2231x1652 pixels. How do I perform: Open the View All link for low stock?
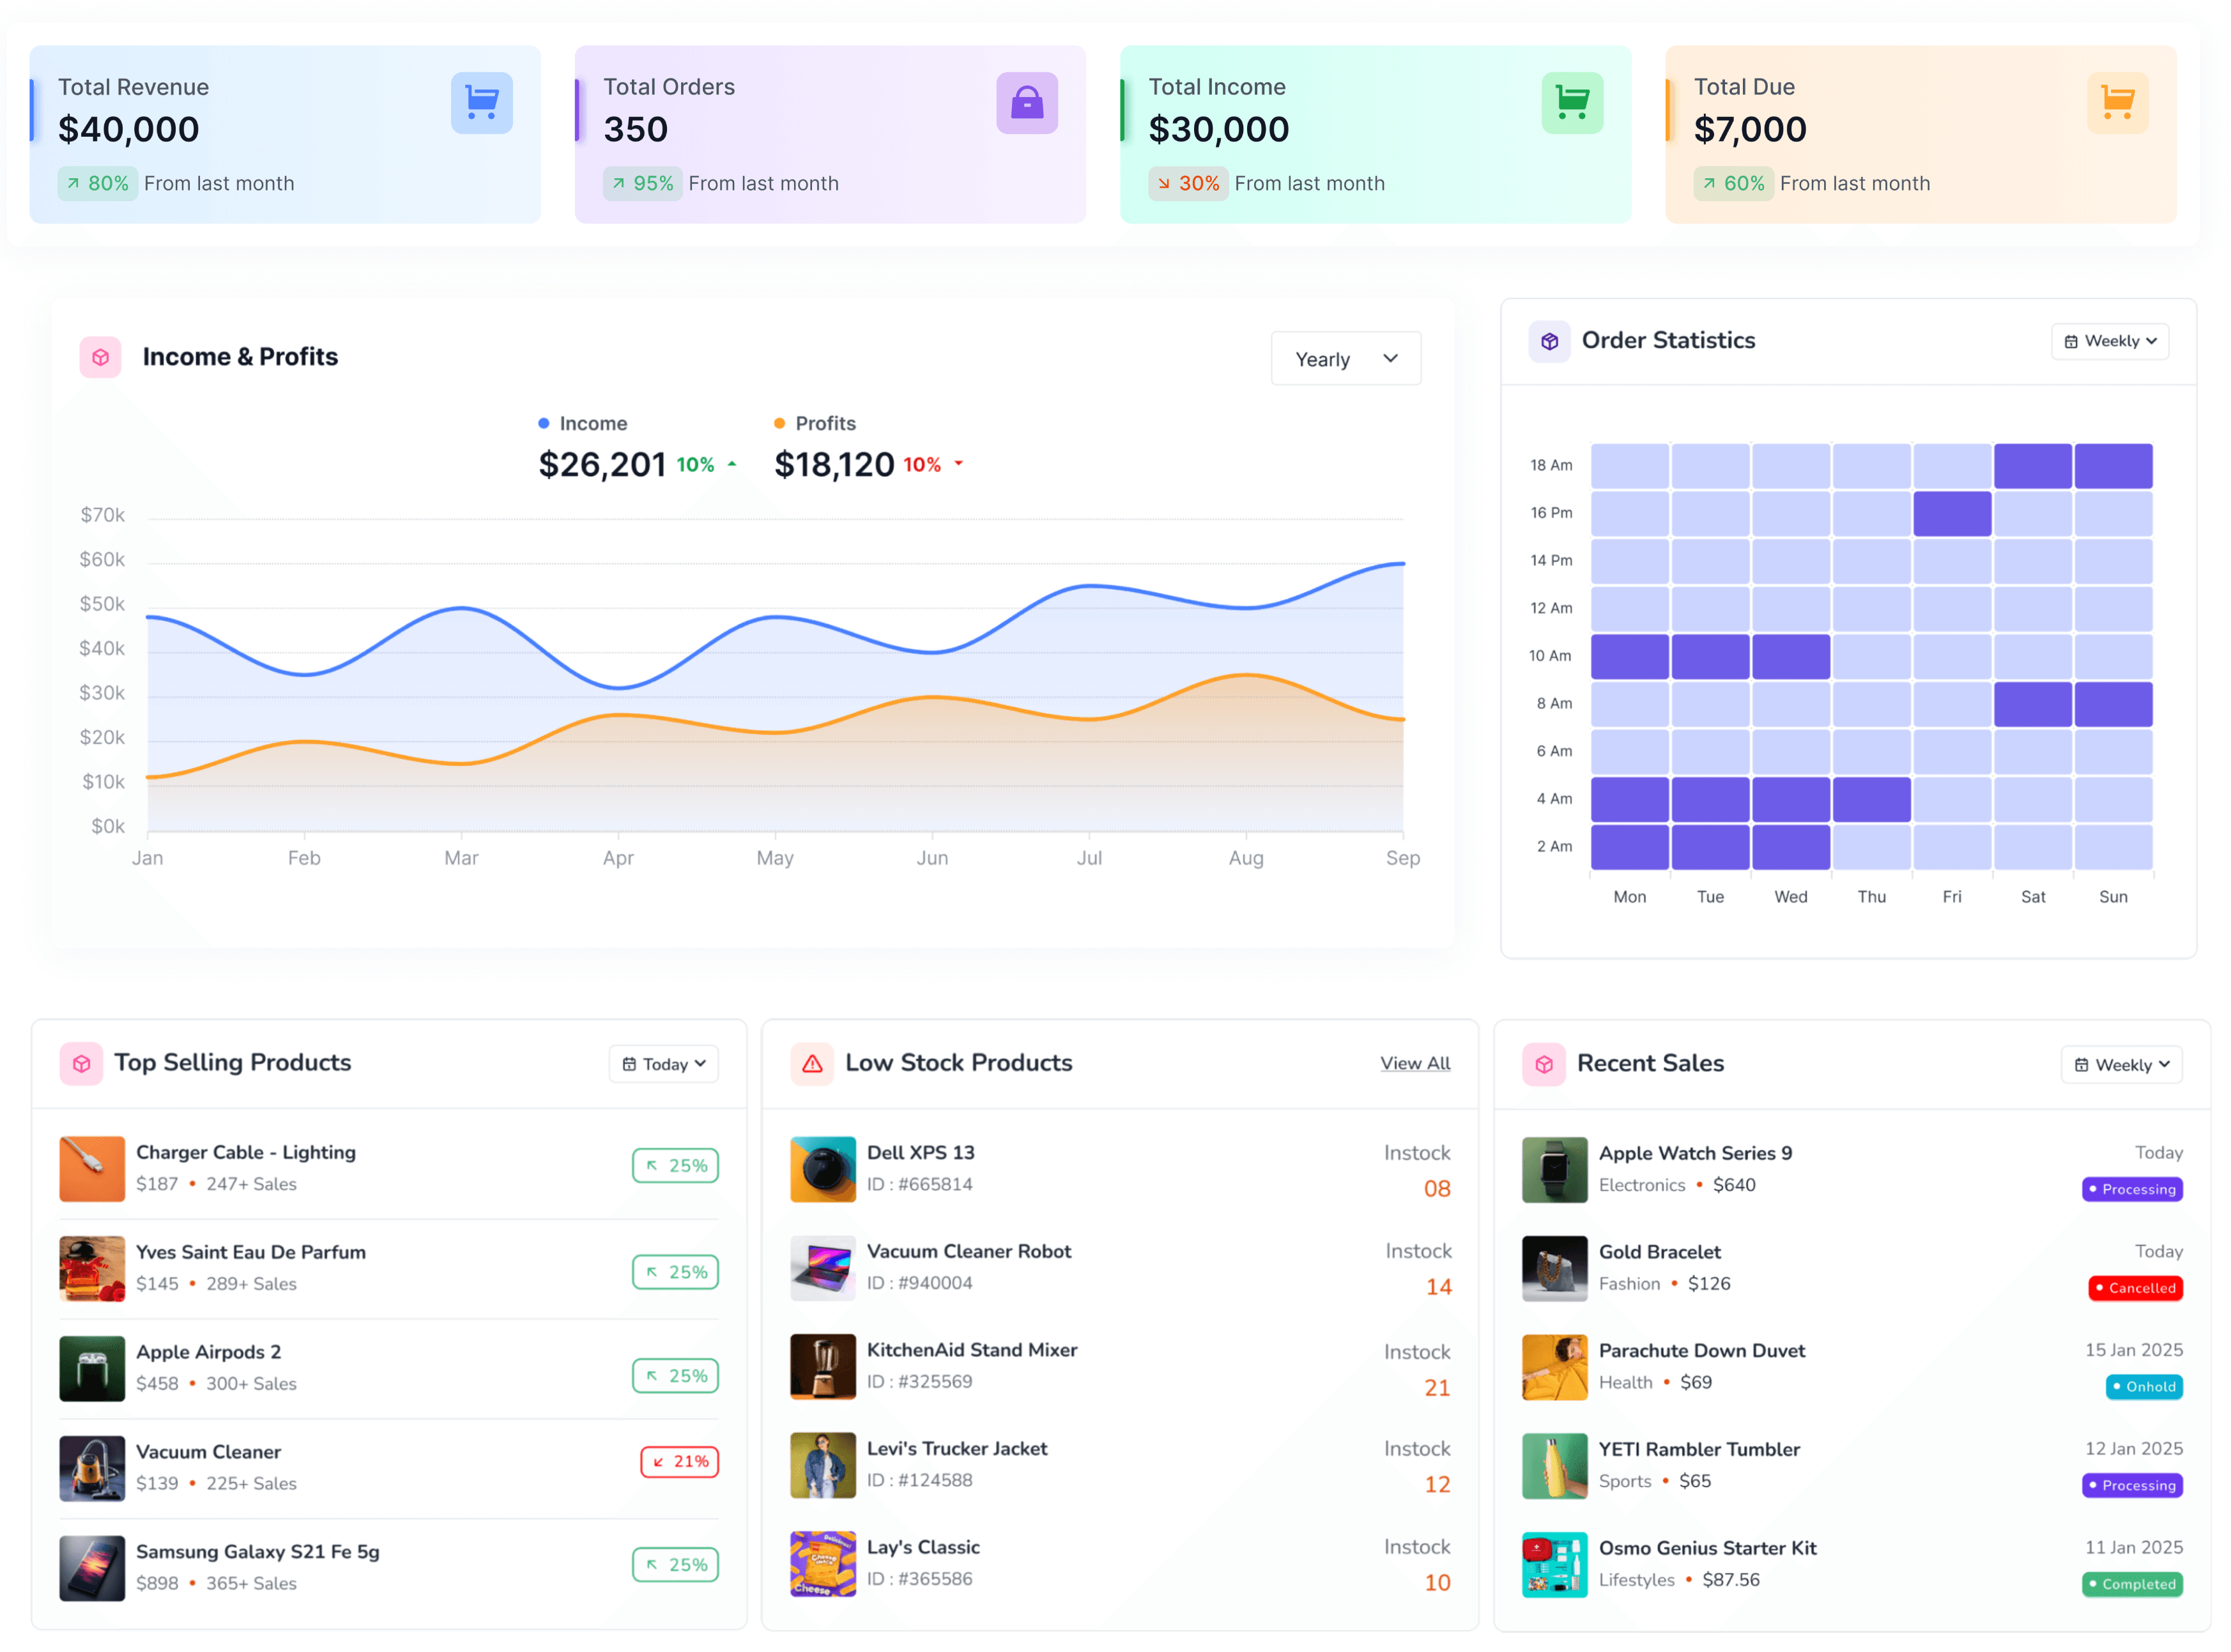tap(1414, 1063)
